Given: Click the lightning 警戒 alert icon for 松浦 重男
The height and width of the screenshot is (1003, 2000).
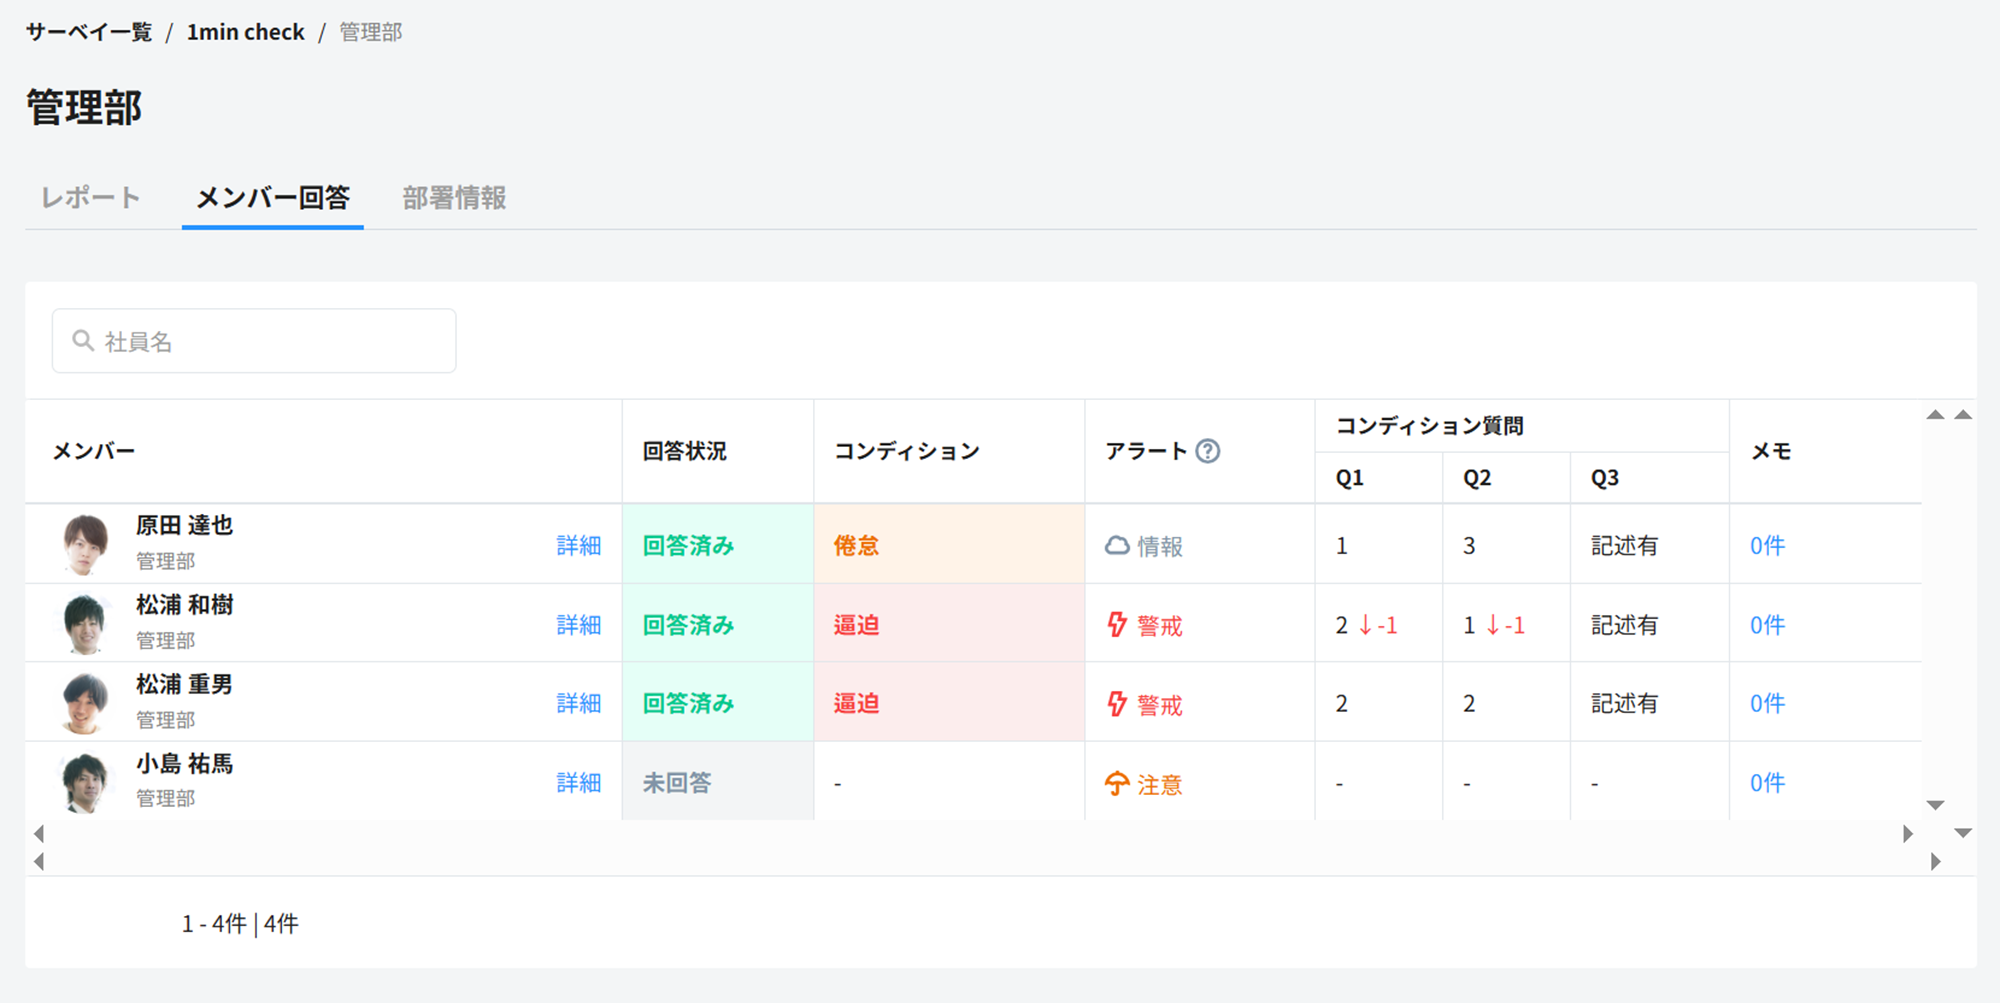Looking at the screenshot, I should tap(1117, 704).
